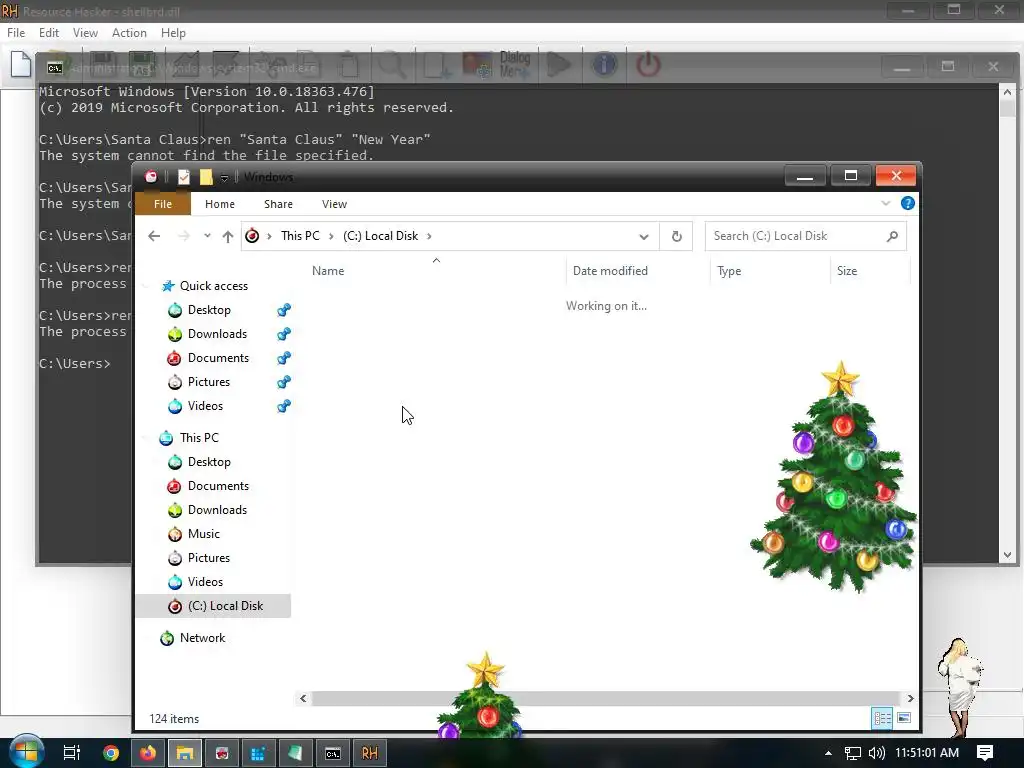Sort by Date modified column

coord(610,270)
